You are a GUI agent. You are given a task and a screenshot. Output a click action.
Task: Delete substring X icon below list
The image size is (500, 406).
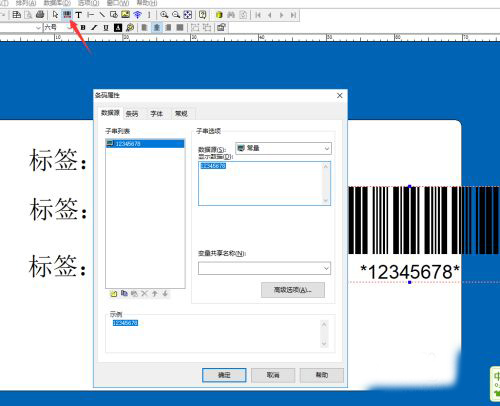144,294
